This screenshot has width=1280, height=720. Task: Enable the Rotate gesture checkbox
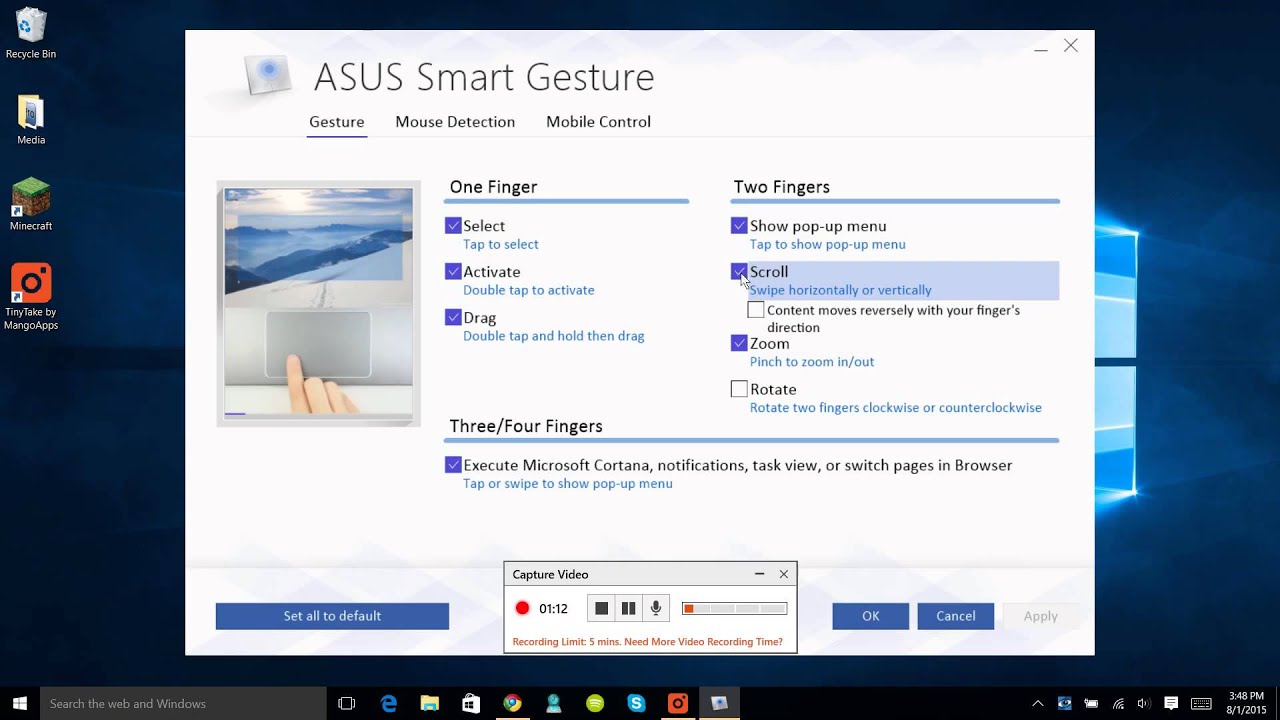pyautogui.click(x=739, y=389)
